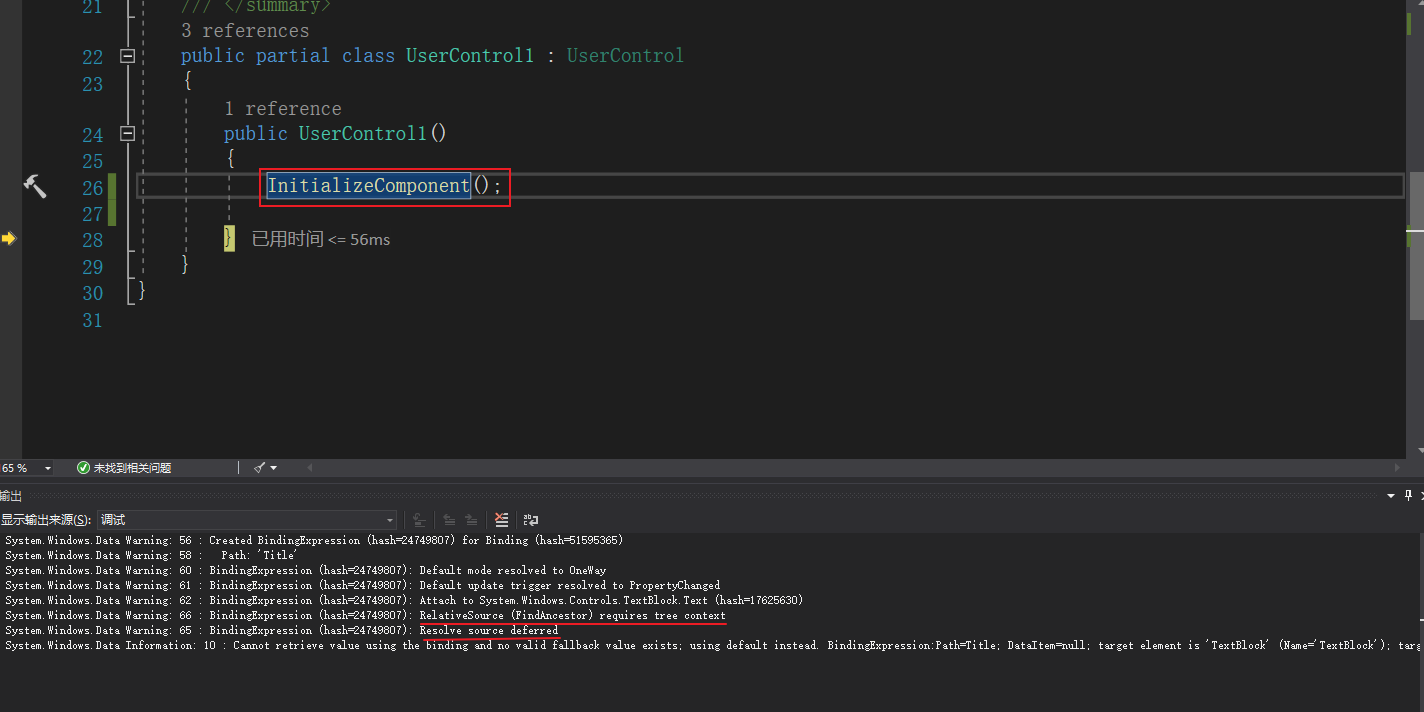Click the editor's vertical scrollbar
The image size is (1424, 712).
pyautogui.click(x=1416, y=200)
